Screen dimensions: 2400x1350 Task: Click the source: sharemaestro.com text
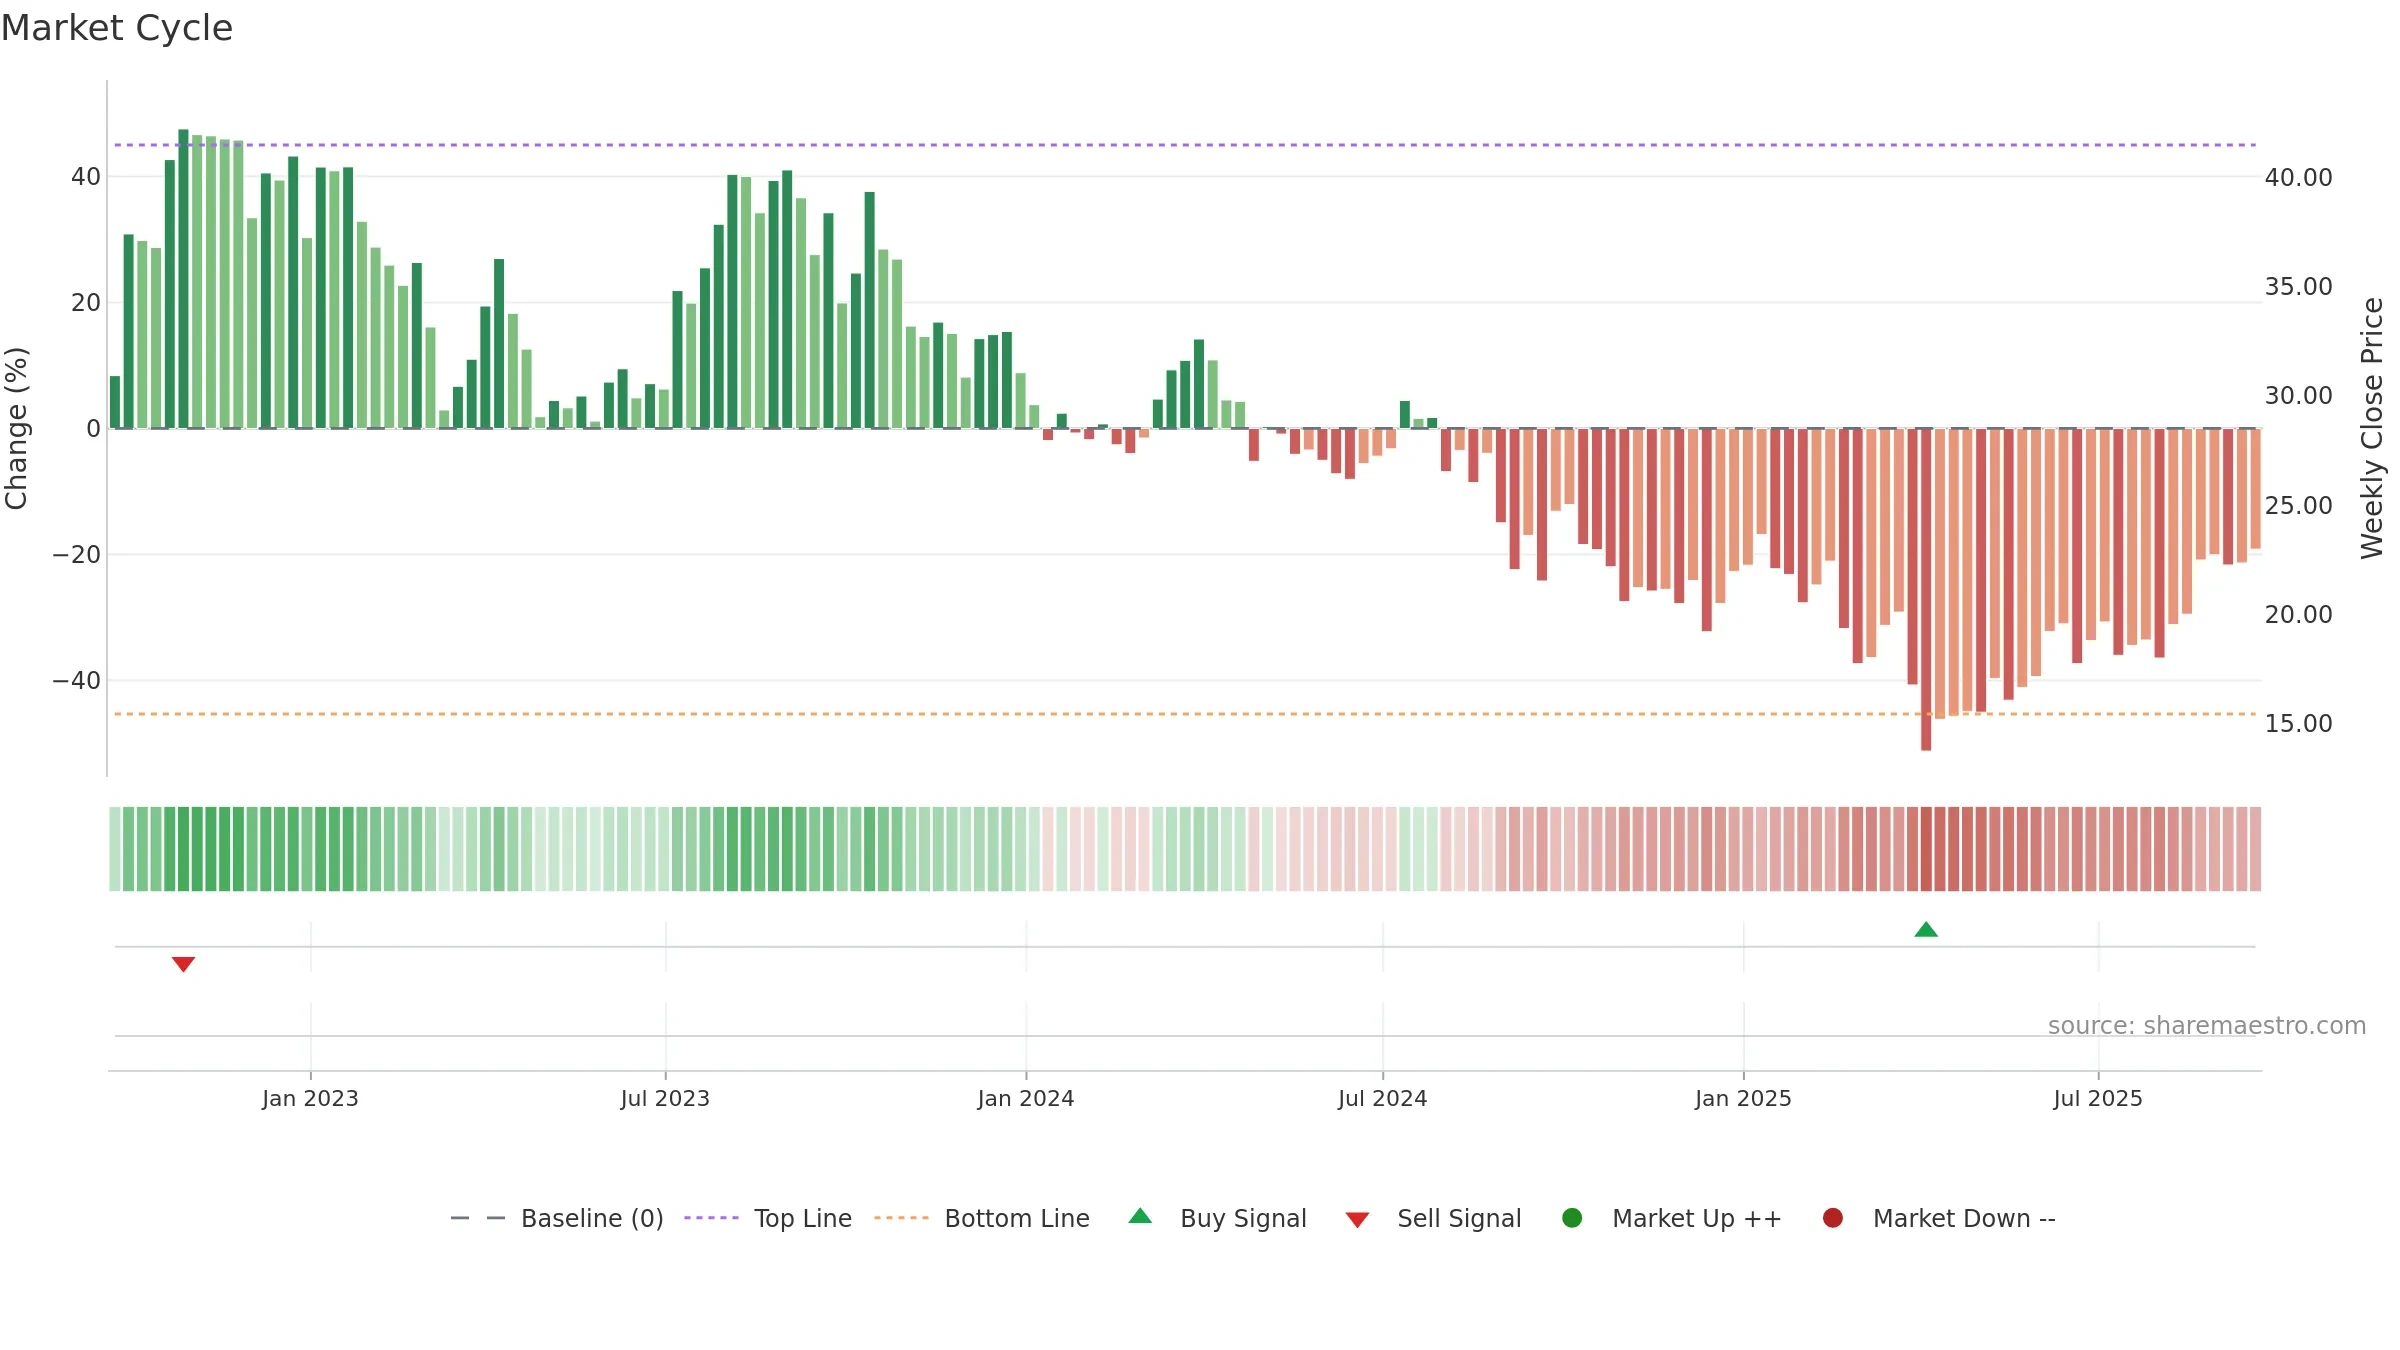point(2207,1025)
